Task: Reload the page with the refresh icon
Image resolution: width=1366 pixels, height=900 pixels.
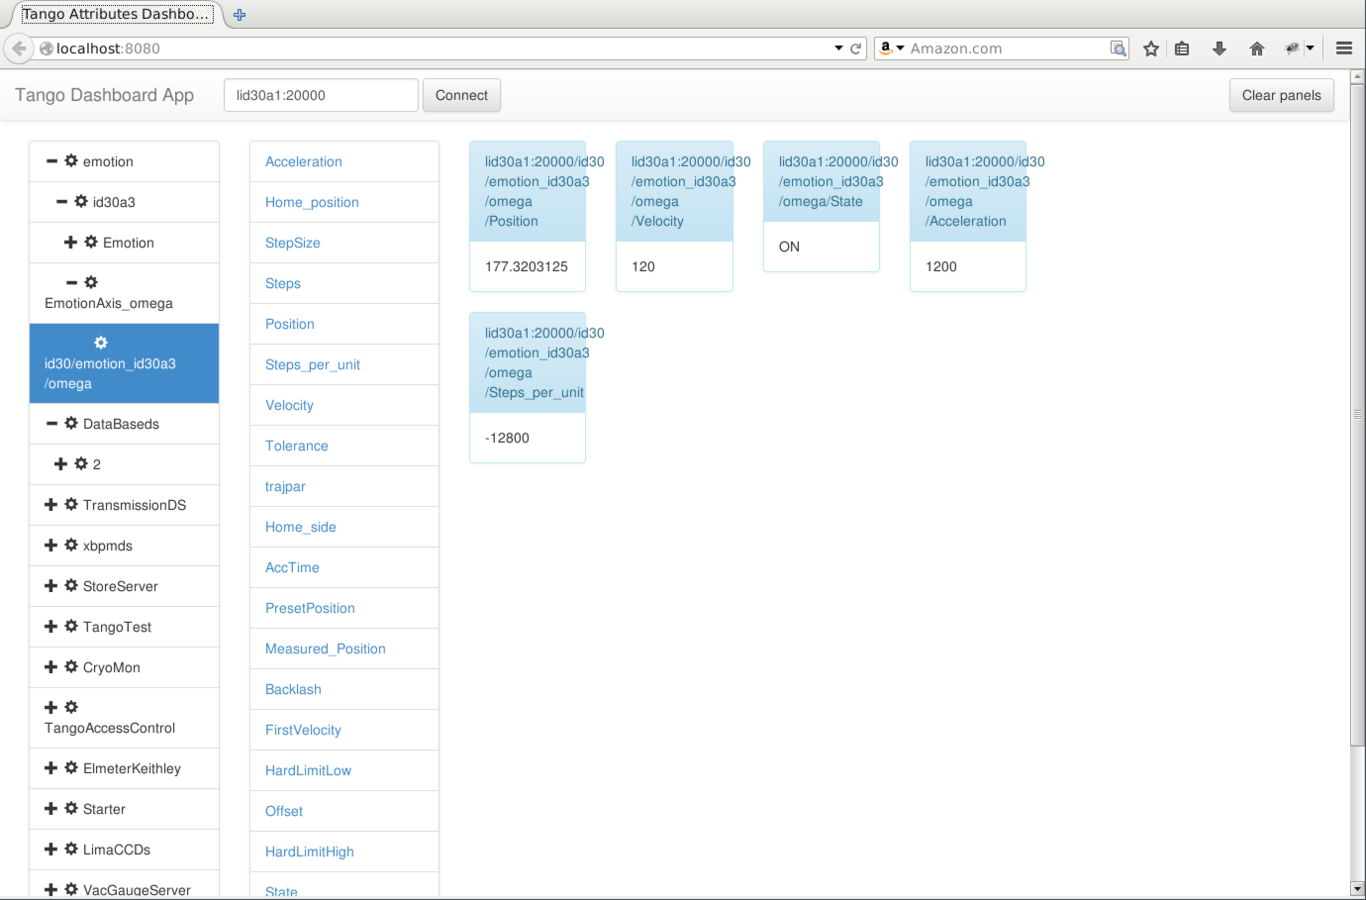Action: point(856,48)
